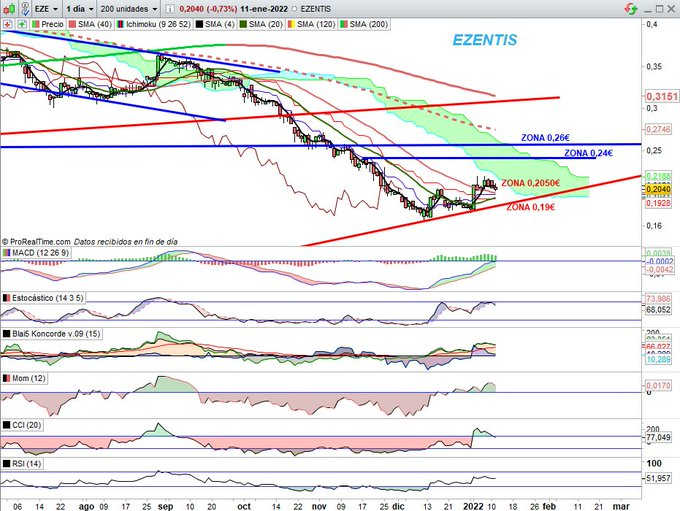The image size is (680, 511).
Task: Open the EZE ticker dropdown
Action: 46,9
